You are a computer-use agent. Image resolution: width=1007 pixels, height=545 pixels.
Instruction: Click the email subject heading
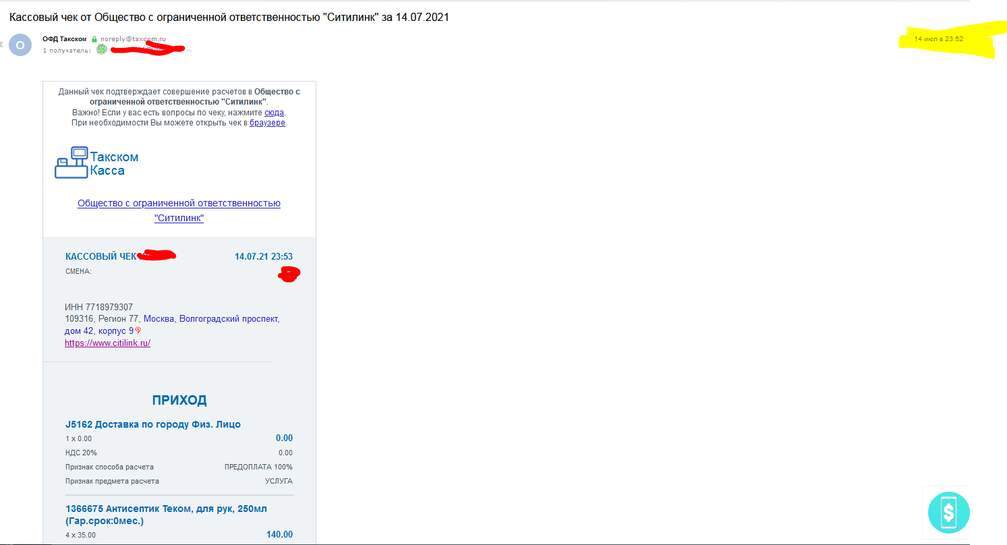(229, 17)
